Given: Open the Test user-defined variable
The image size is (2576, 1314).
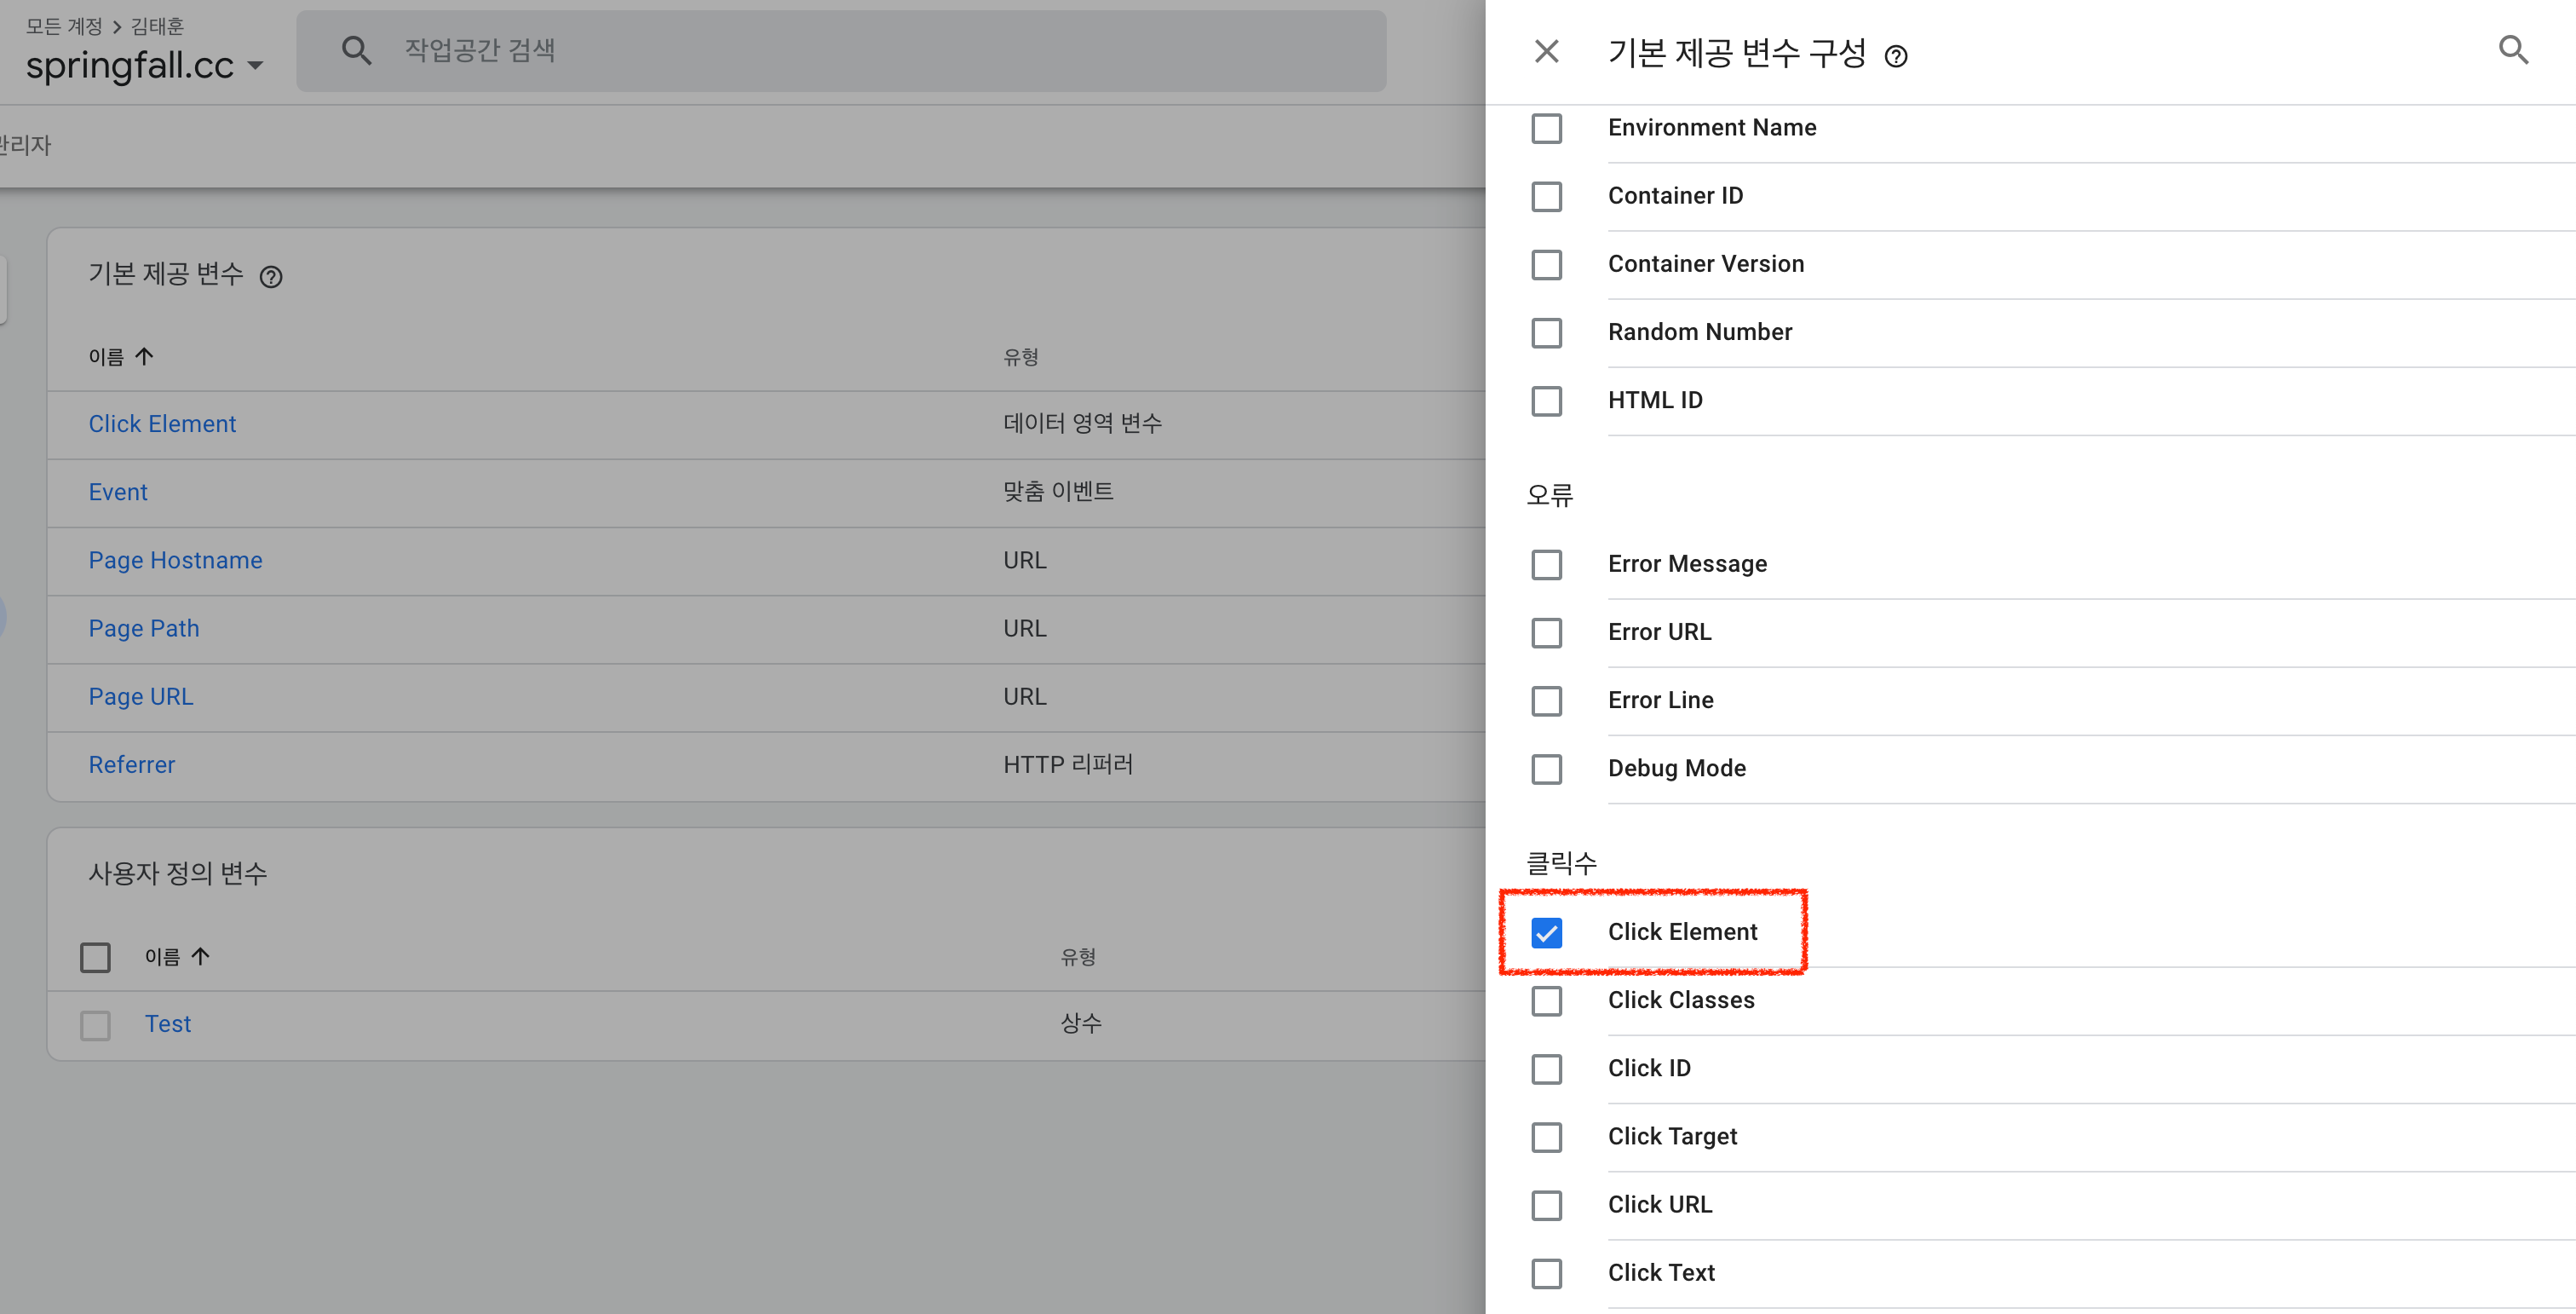Looking at the screenshot, I should [167, 1024].
